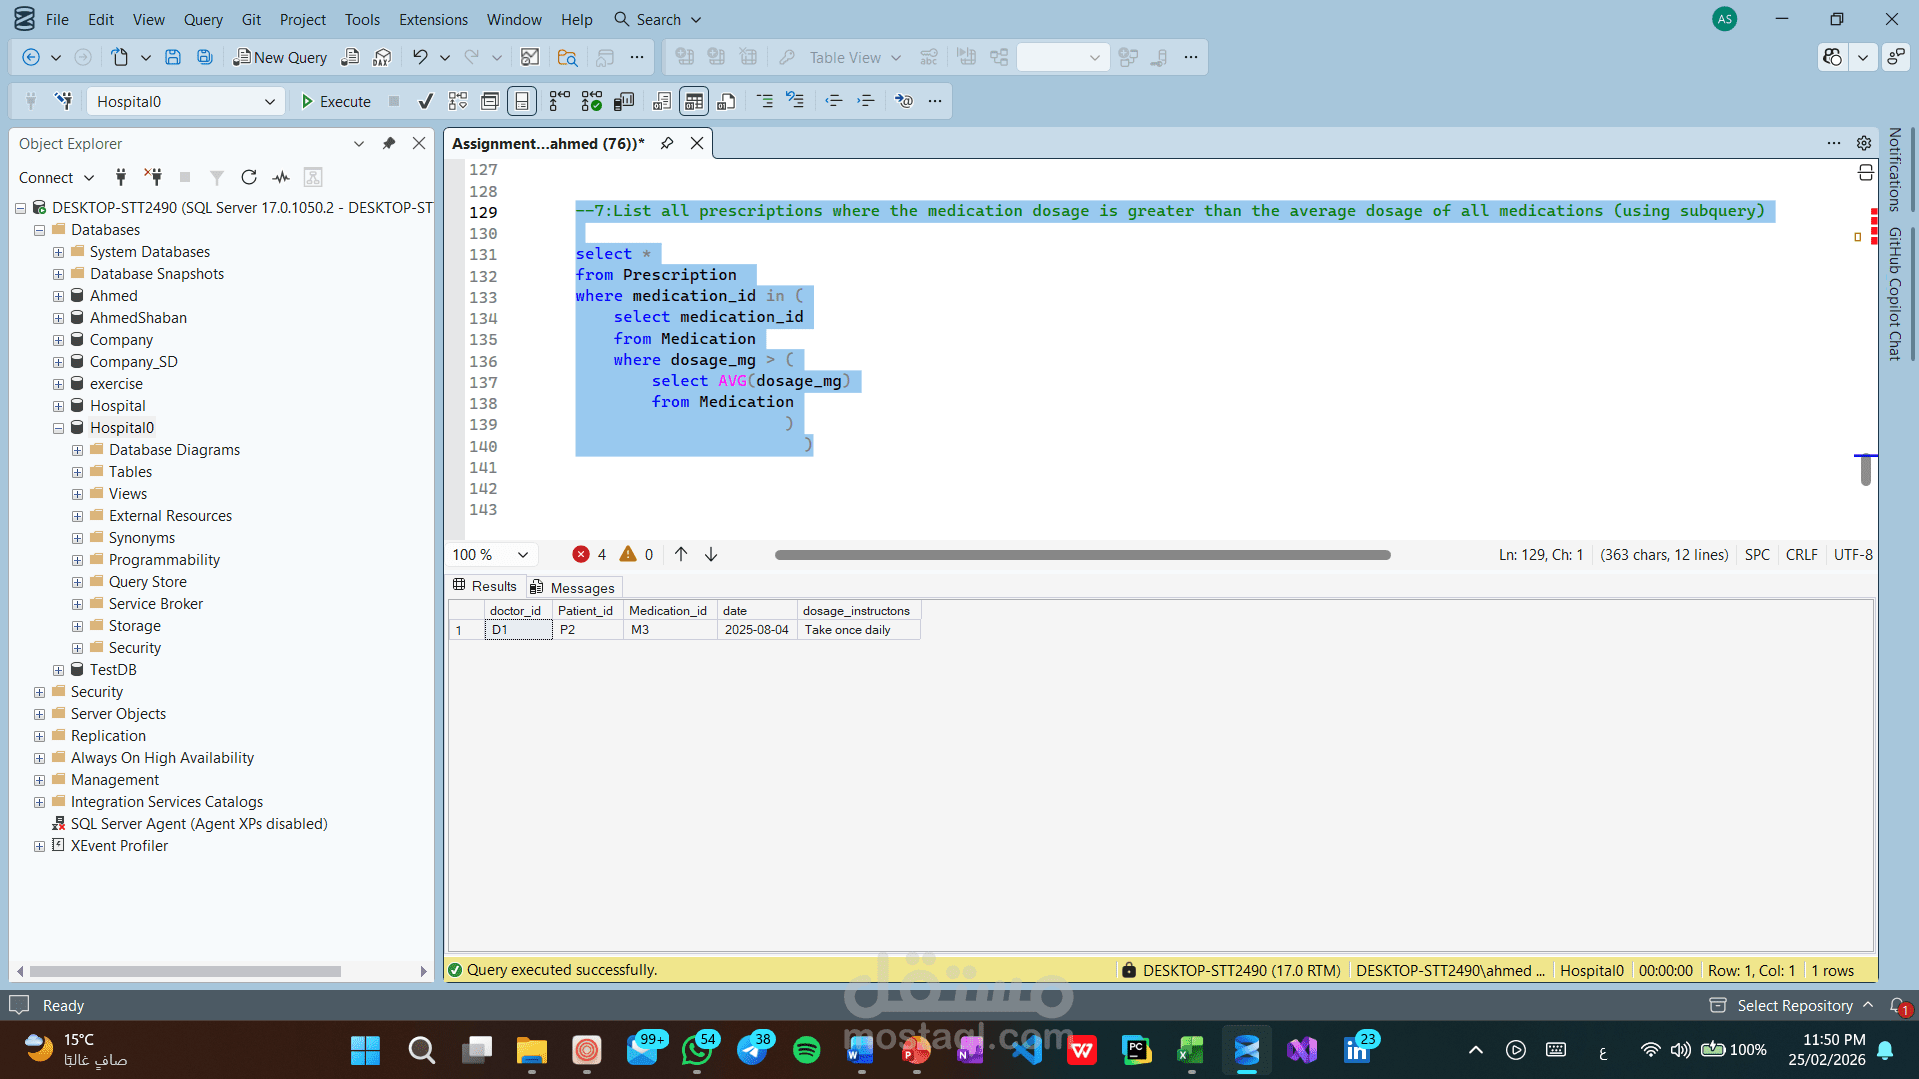The width and height of the screenshot is (1919, 1079).
Task: Click the Change Connection icon beside database box
Action: pyautogui.click(x=64, y=101)
